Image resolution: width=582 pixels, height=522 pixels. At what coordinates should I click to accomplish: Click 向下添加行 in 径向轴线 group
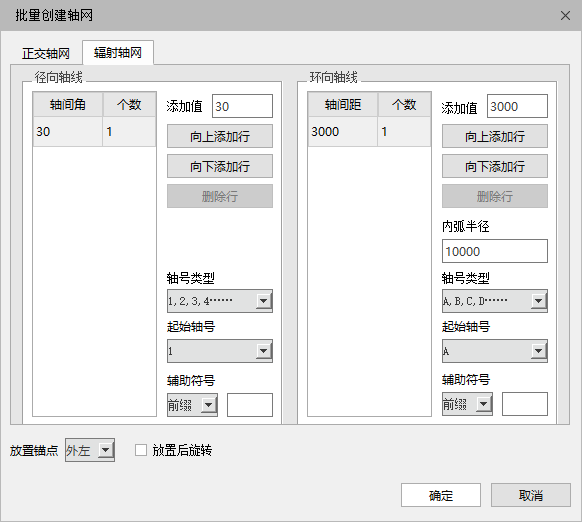(220, 166)
